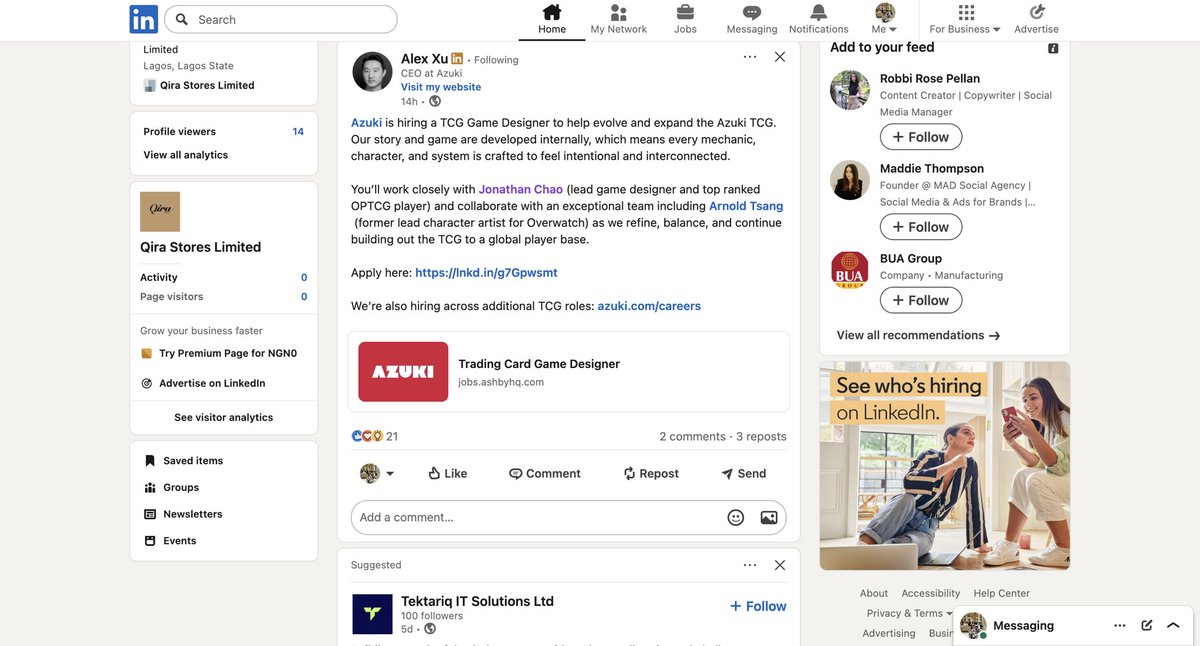Open the azuki.com/careers link
Image resolution: width=1200 pixels, height=646 pixels.
click(x=649, y=306)
